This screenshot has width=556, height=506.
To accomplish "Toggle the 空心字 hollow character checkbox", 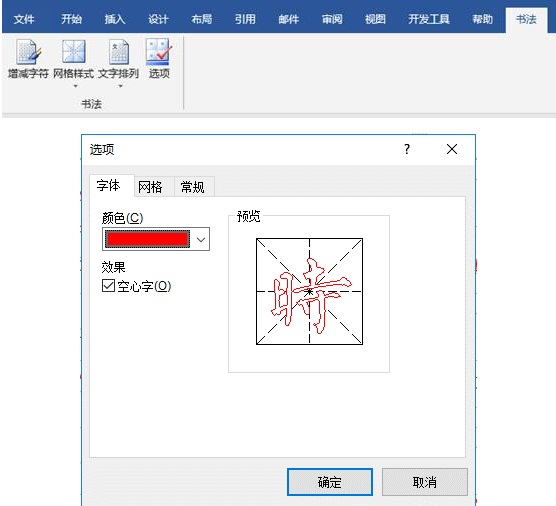I will click(x=108, y=285).
